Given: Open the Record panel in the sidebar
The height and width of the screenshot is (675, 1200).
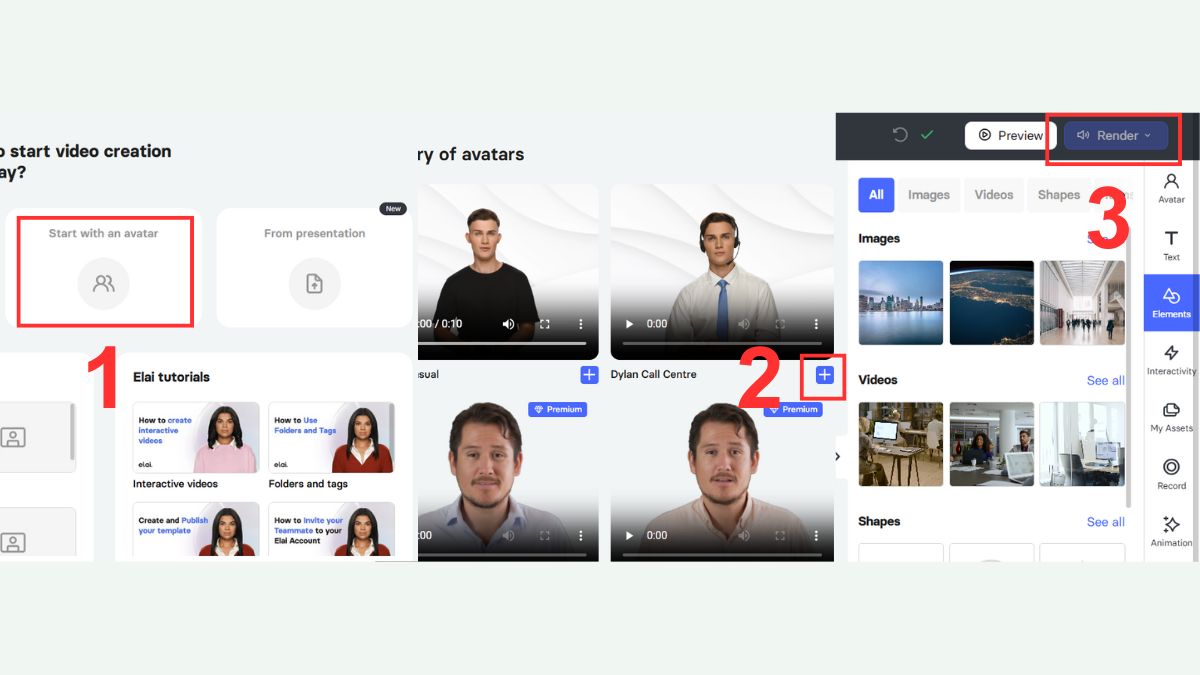Looking at the screenshot, I should click(x=1171, y=475).
